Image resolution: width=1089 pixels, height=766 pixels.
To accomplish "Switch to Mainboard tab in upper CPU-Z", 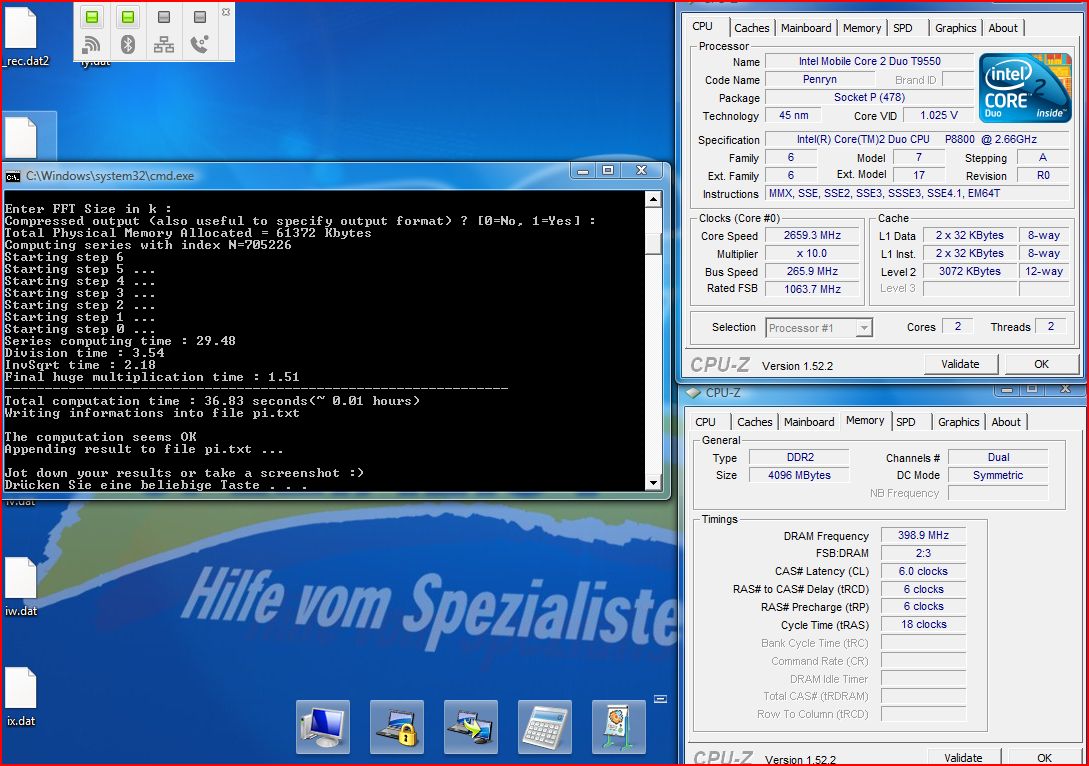I will click(806, 28).
